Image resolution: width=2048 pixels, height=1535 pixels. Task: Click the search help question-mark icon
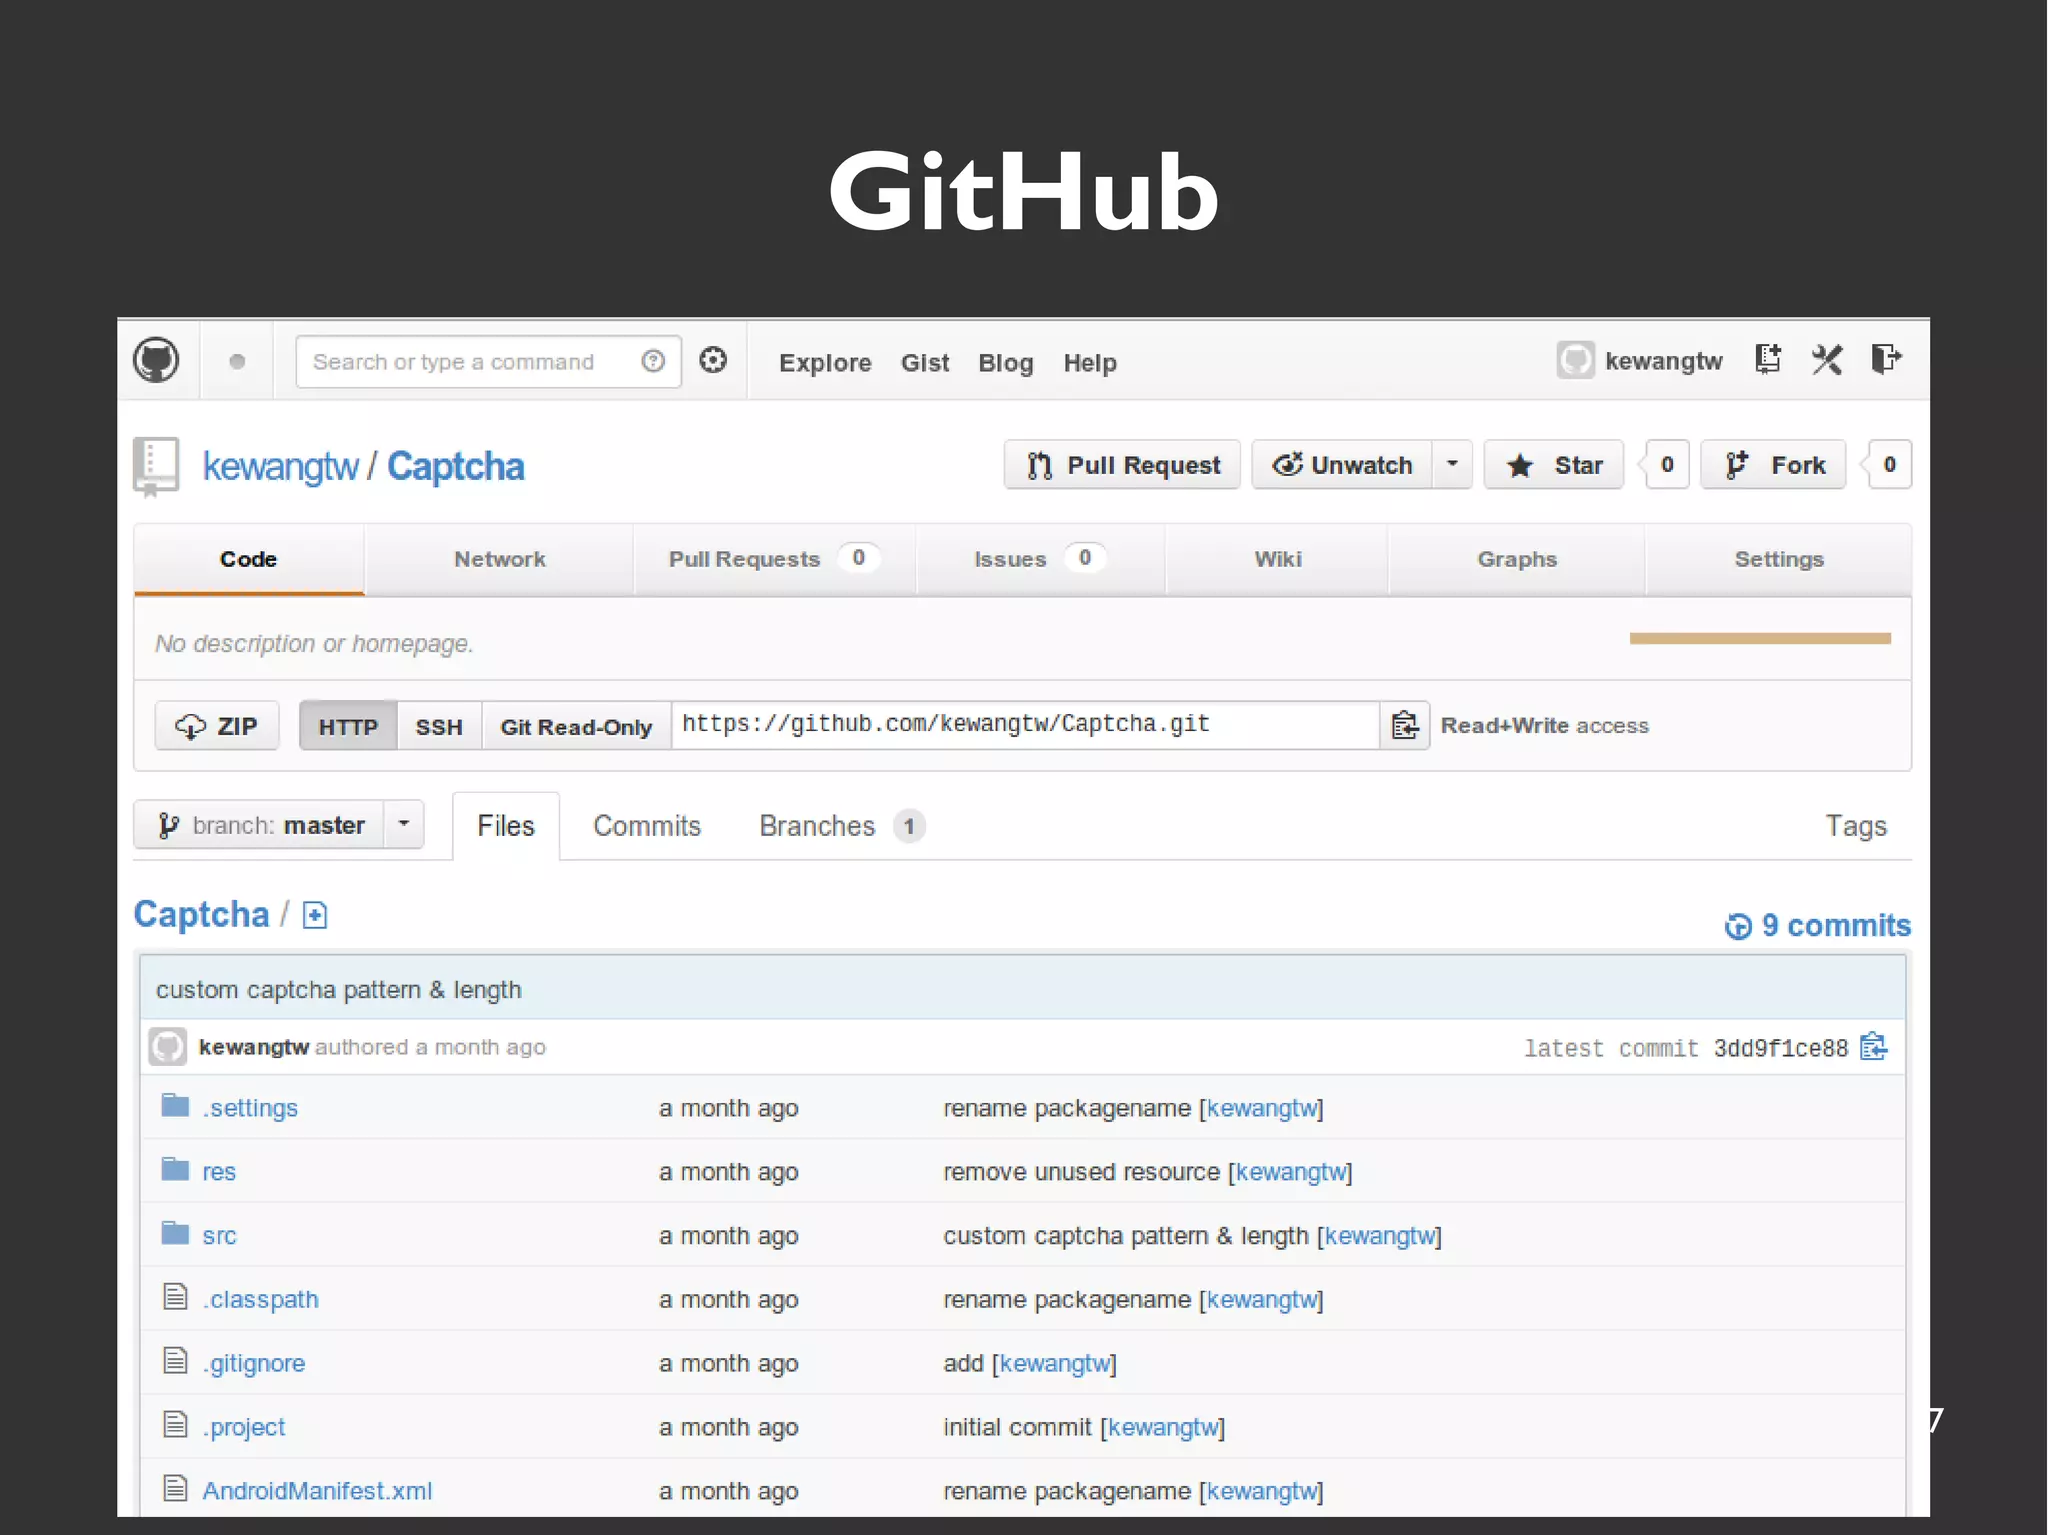click(x=653, y=361)
